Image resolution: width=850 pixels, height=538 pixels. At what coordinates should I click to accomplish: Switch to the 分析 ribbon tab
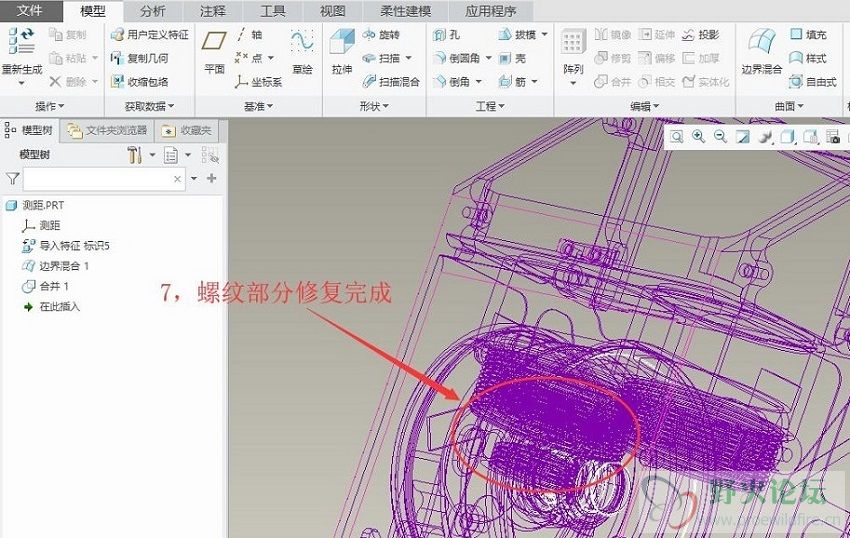click(153, 11)
